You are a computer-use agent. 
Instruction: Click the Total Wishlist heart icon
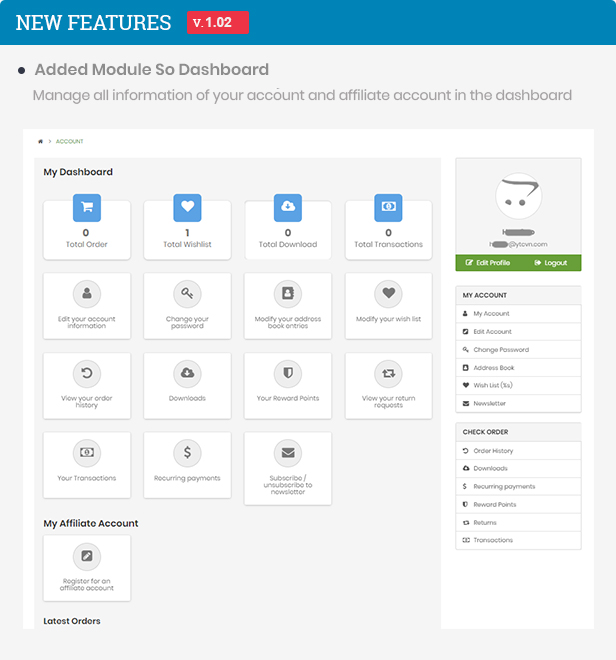[x=187, y=207]
